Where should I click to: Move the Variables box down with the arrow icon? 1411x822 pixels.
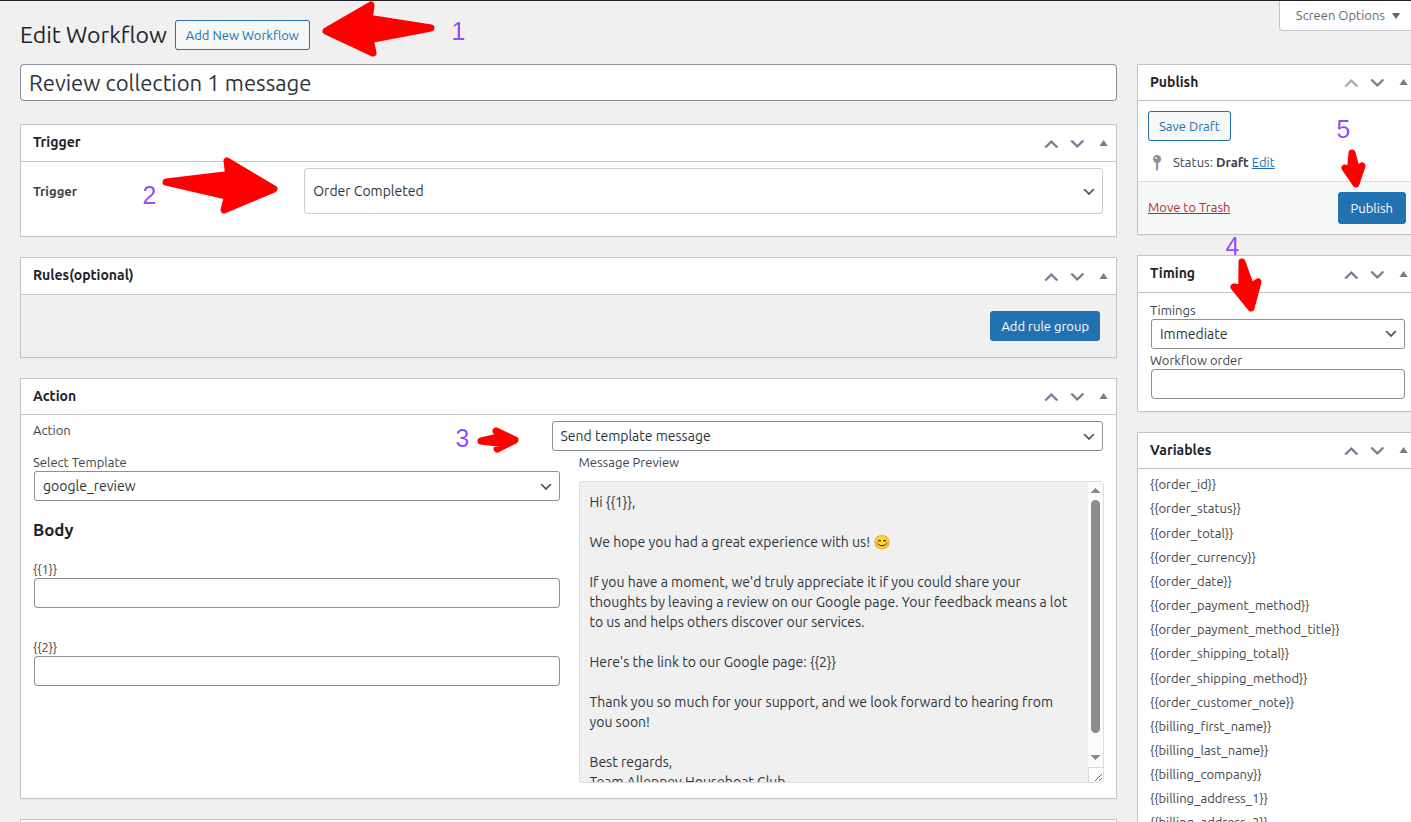pos(1376,449)
